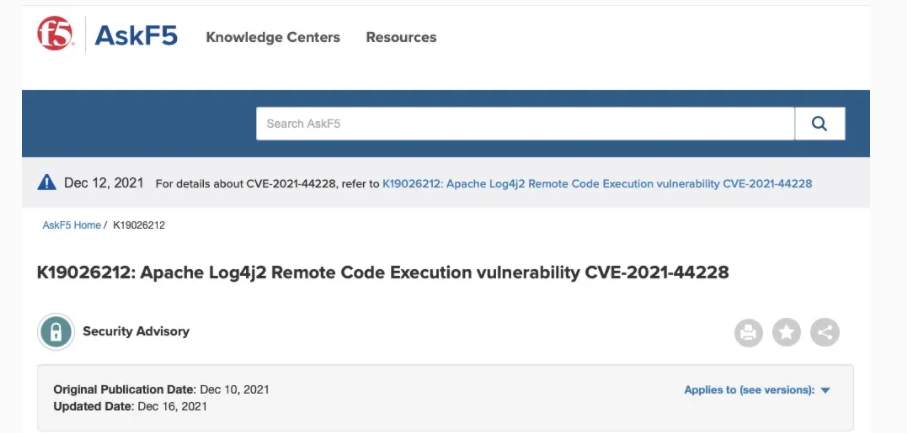This screenshot has width=907, height=433.
Task: Click the warning triangle alert icon
Action: click(x=47, y=183)
